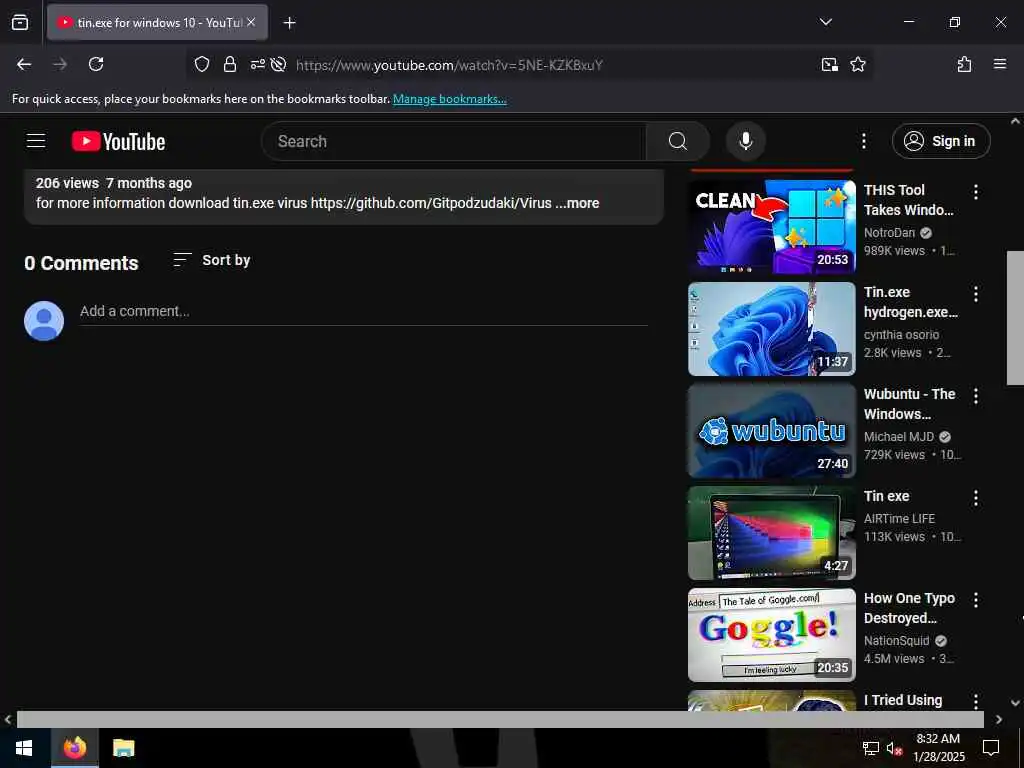
Task: Click the NationSquid channel name
Action: point(896,641)
